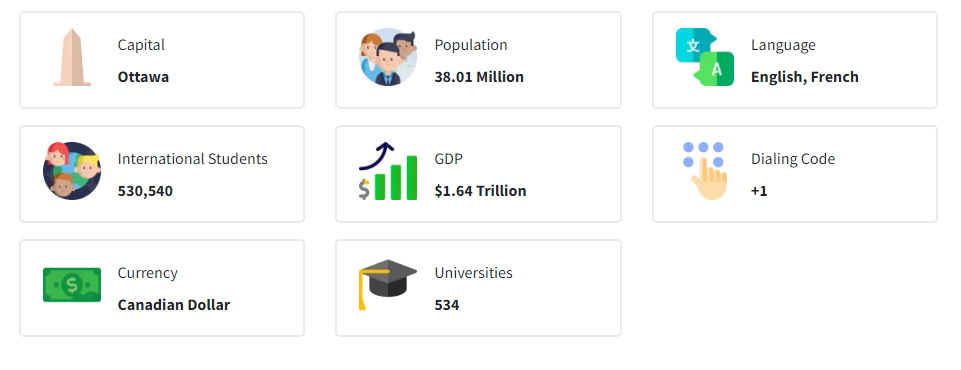Click the people group Population icon
The height and width of the screenshot is (370, 961).
point(388,57)
